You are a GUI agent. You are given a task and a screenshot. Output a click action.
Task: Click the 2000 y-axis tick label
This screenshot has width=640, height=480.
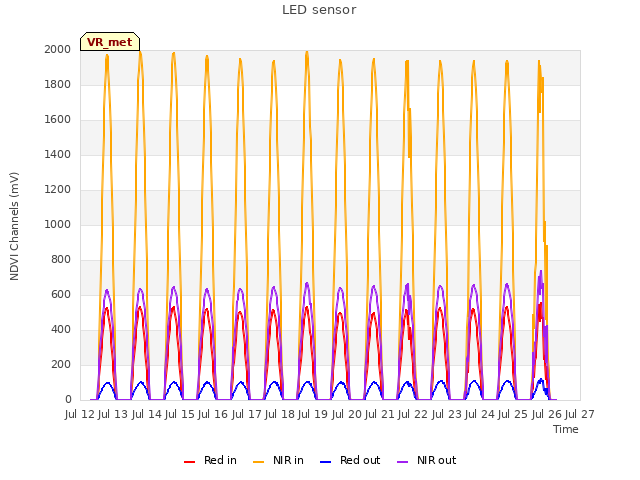58,49
